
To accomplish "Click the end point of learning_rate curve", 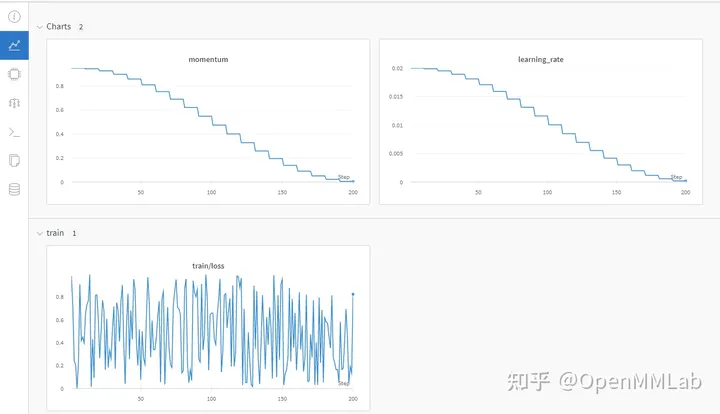I will coord(686,181).
